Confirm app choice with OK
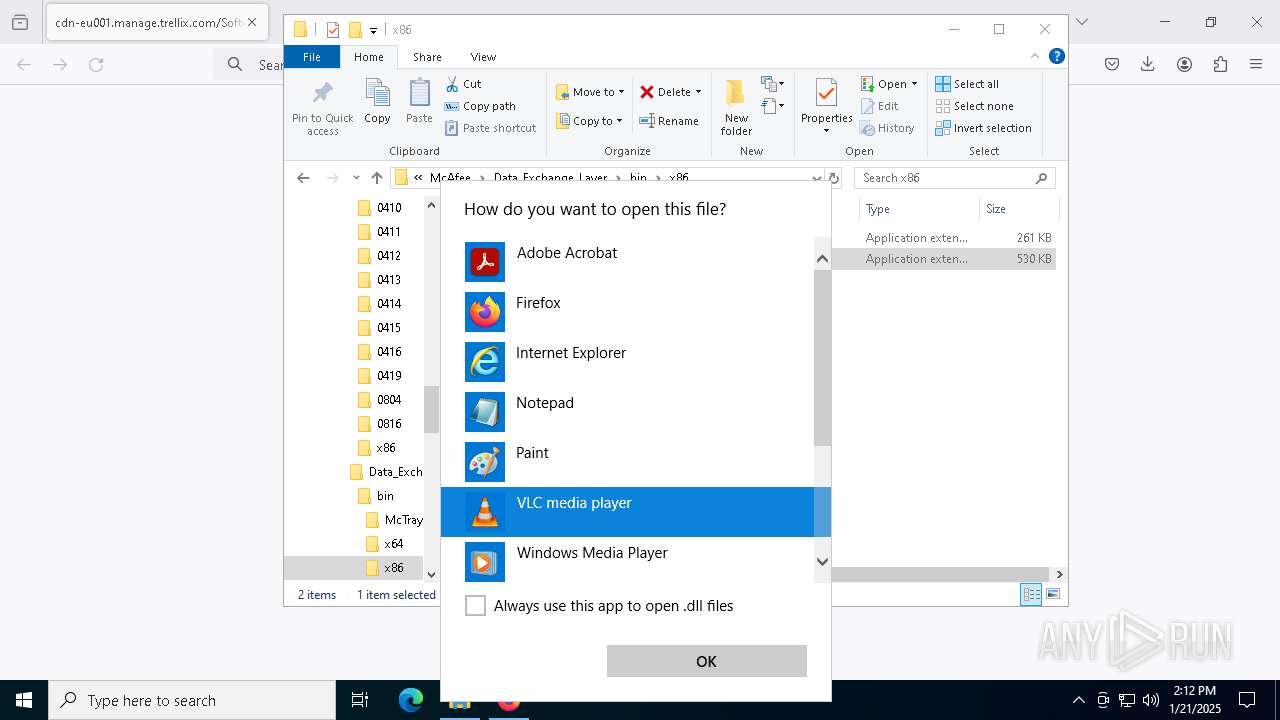The width and height of the screenshot is (1280, 720). tap(706, 661)
